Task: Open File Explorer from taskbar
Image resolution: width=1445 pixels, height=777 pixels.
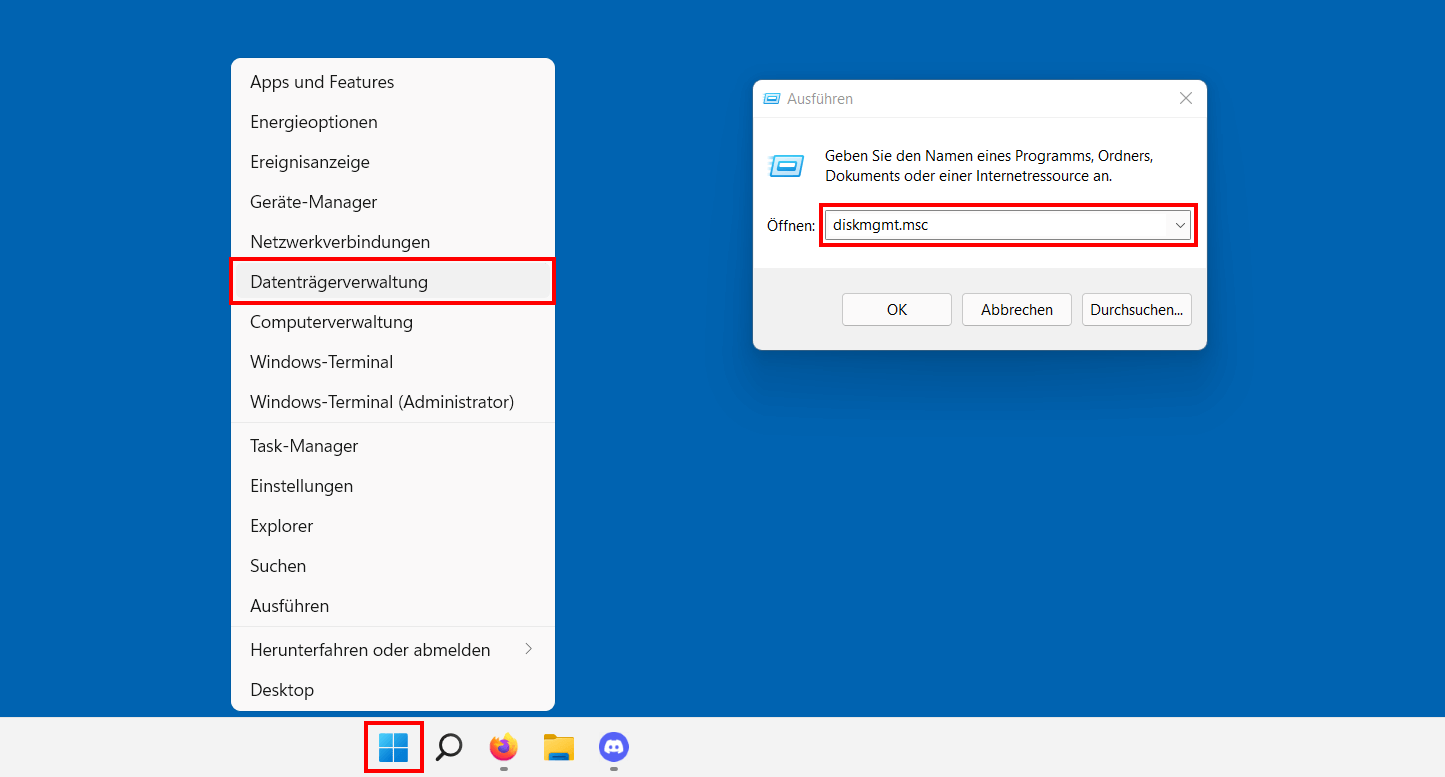Action: pos(559,747)
